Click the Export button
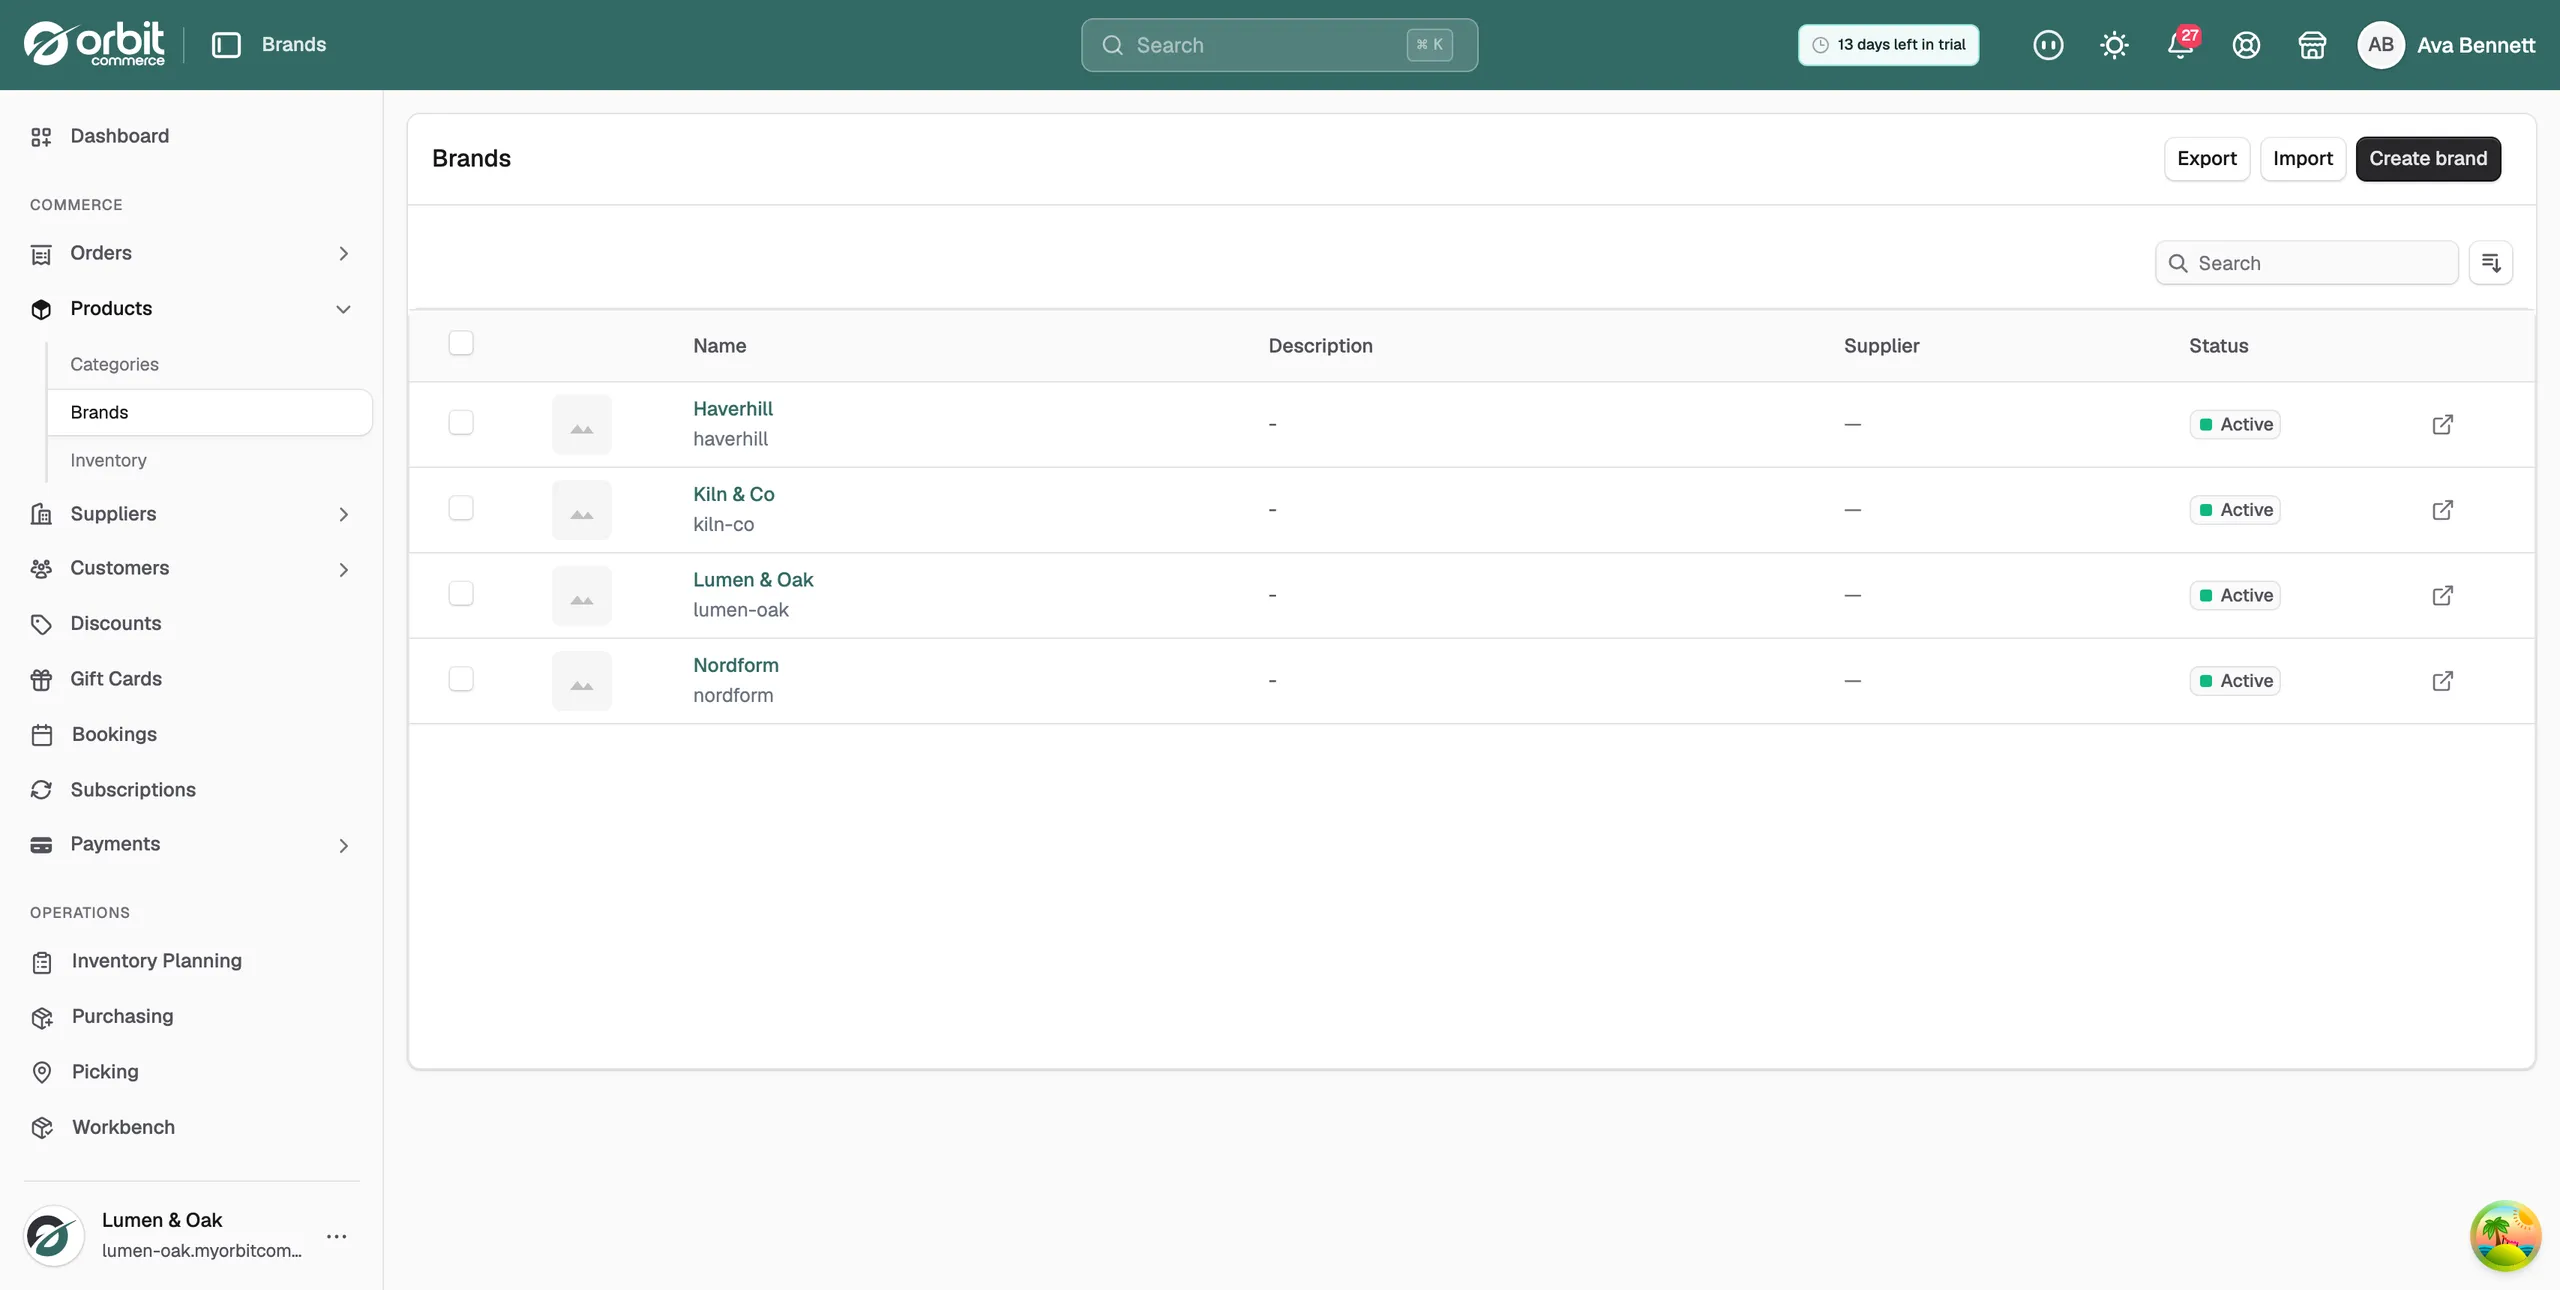Screen dimensions: 2560x1290 (x=2207, y=159)
